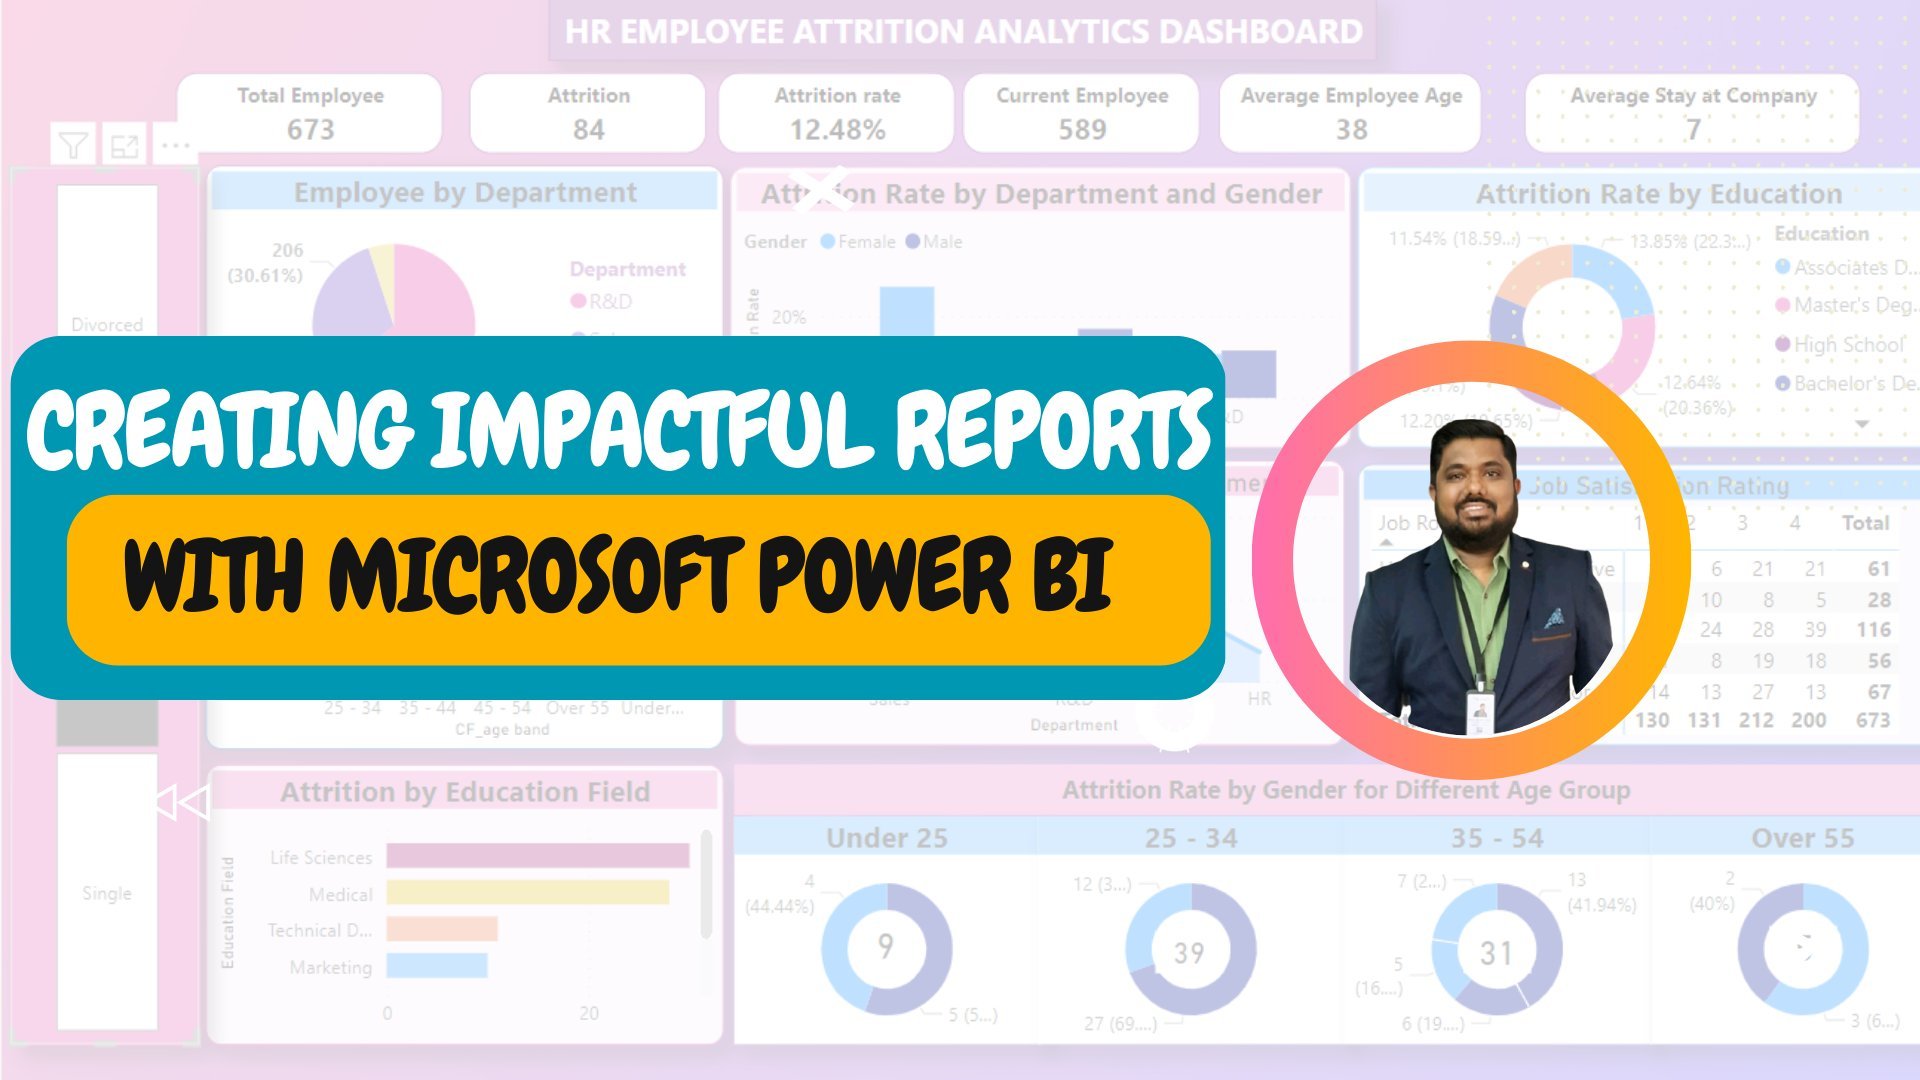This screenshot has height=1080, width=1920.
Task: Click the Under 25 age group donut chart
Action: [885, 947]
